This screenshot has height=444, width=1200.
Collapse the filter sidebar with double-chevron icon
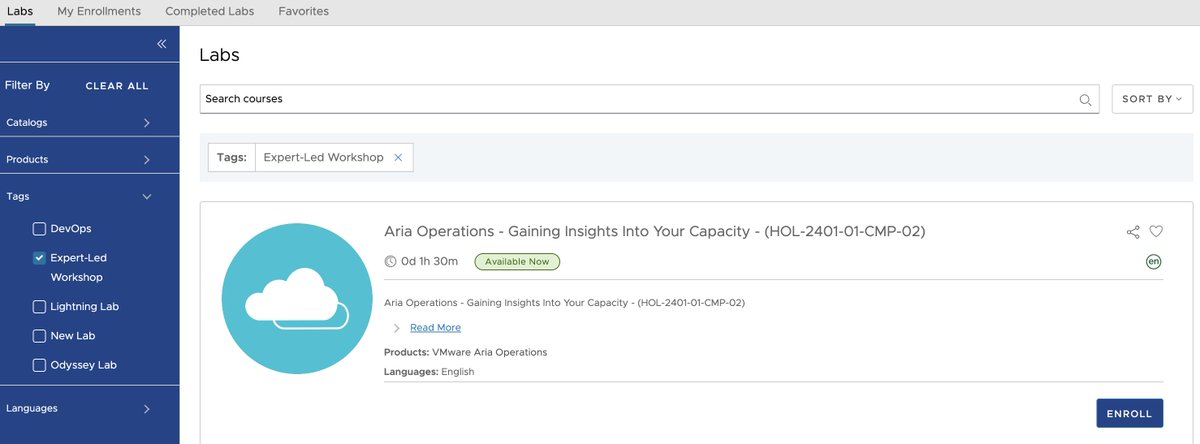point(161,44)
